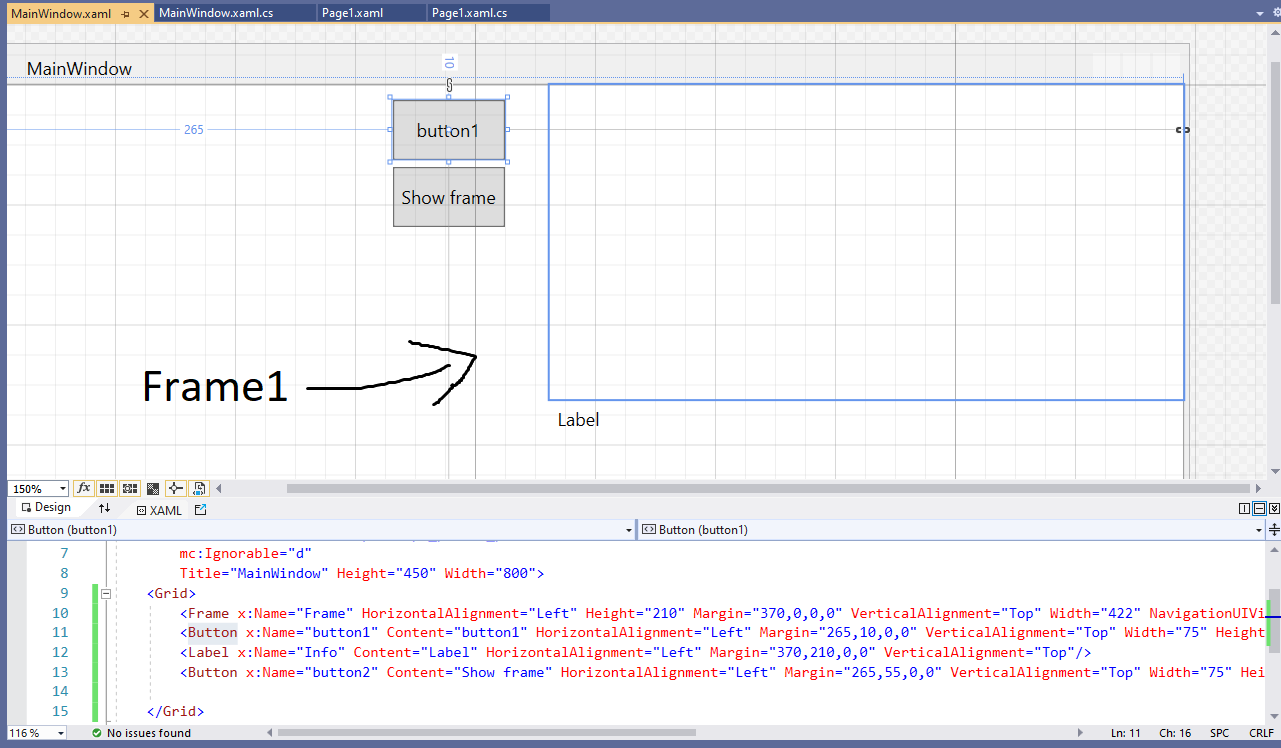Click designer horizontal scrollbar left arrow

tap(219, 489)
